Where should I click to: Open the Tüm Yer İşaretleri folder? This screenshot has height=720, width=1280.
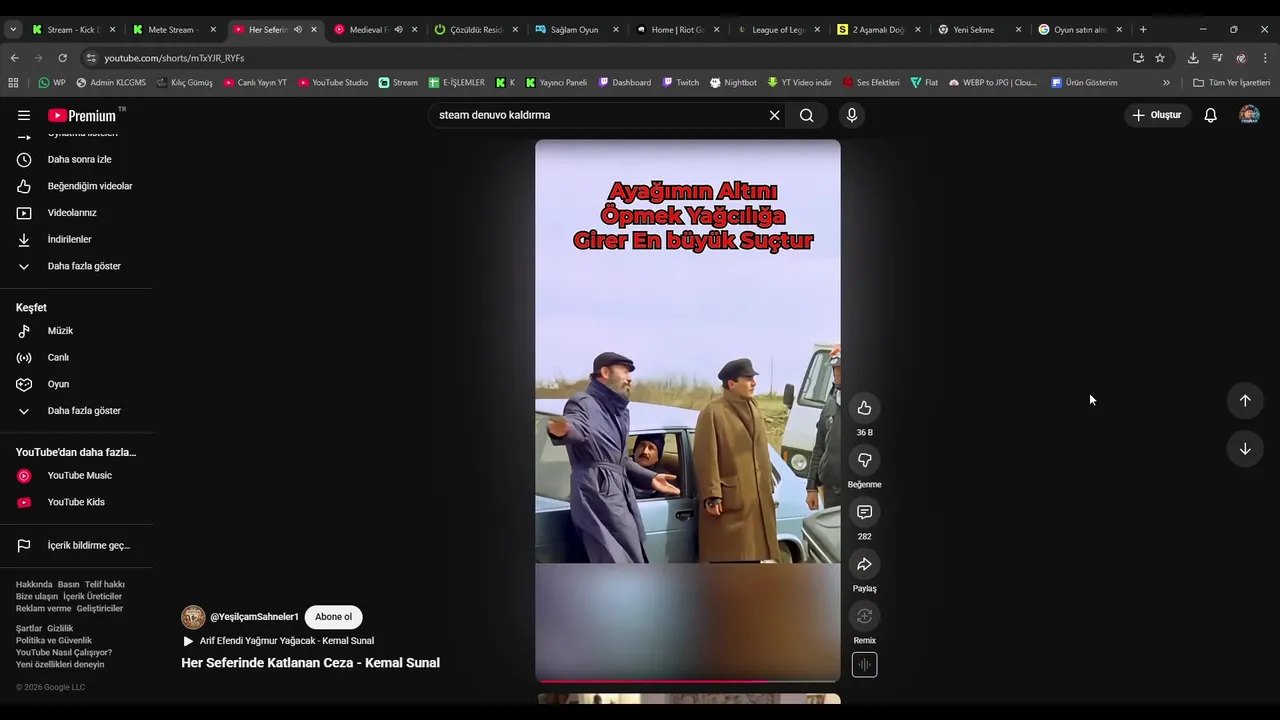[1231, 83]
